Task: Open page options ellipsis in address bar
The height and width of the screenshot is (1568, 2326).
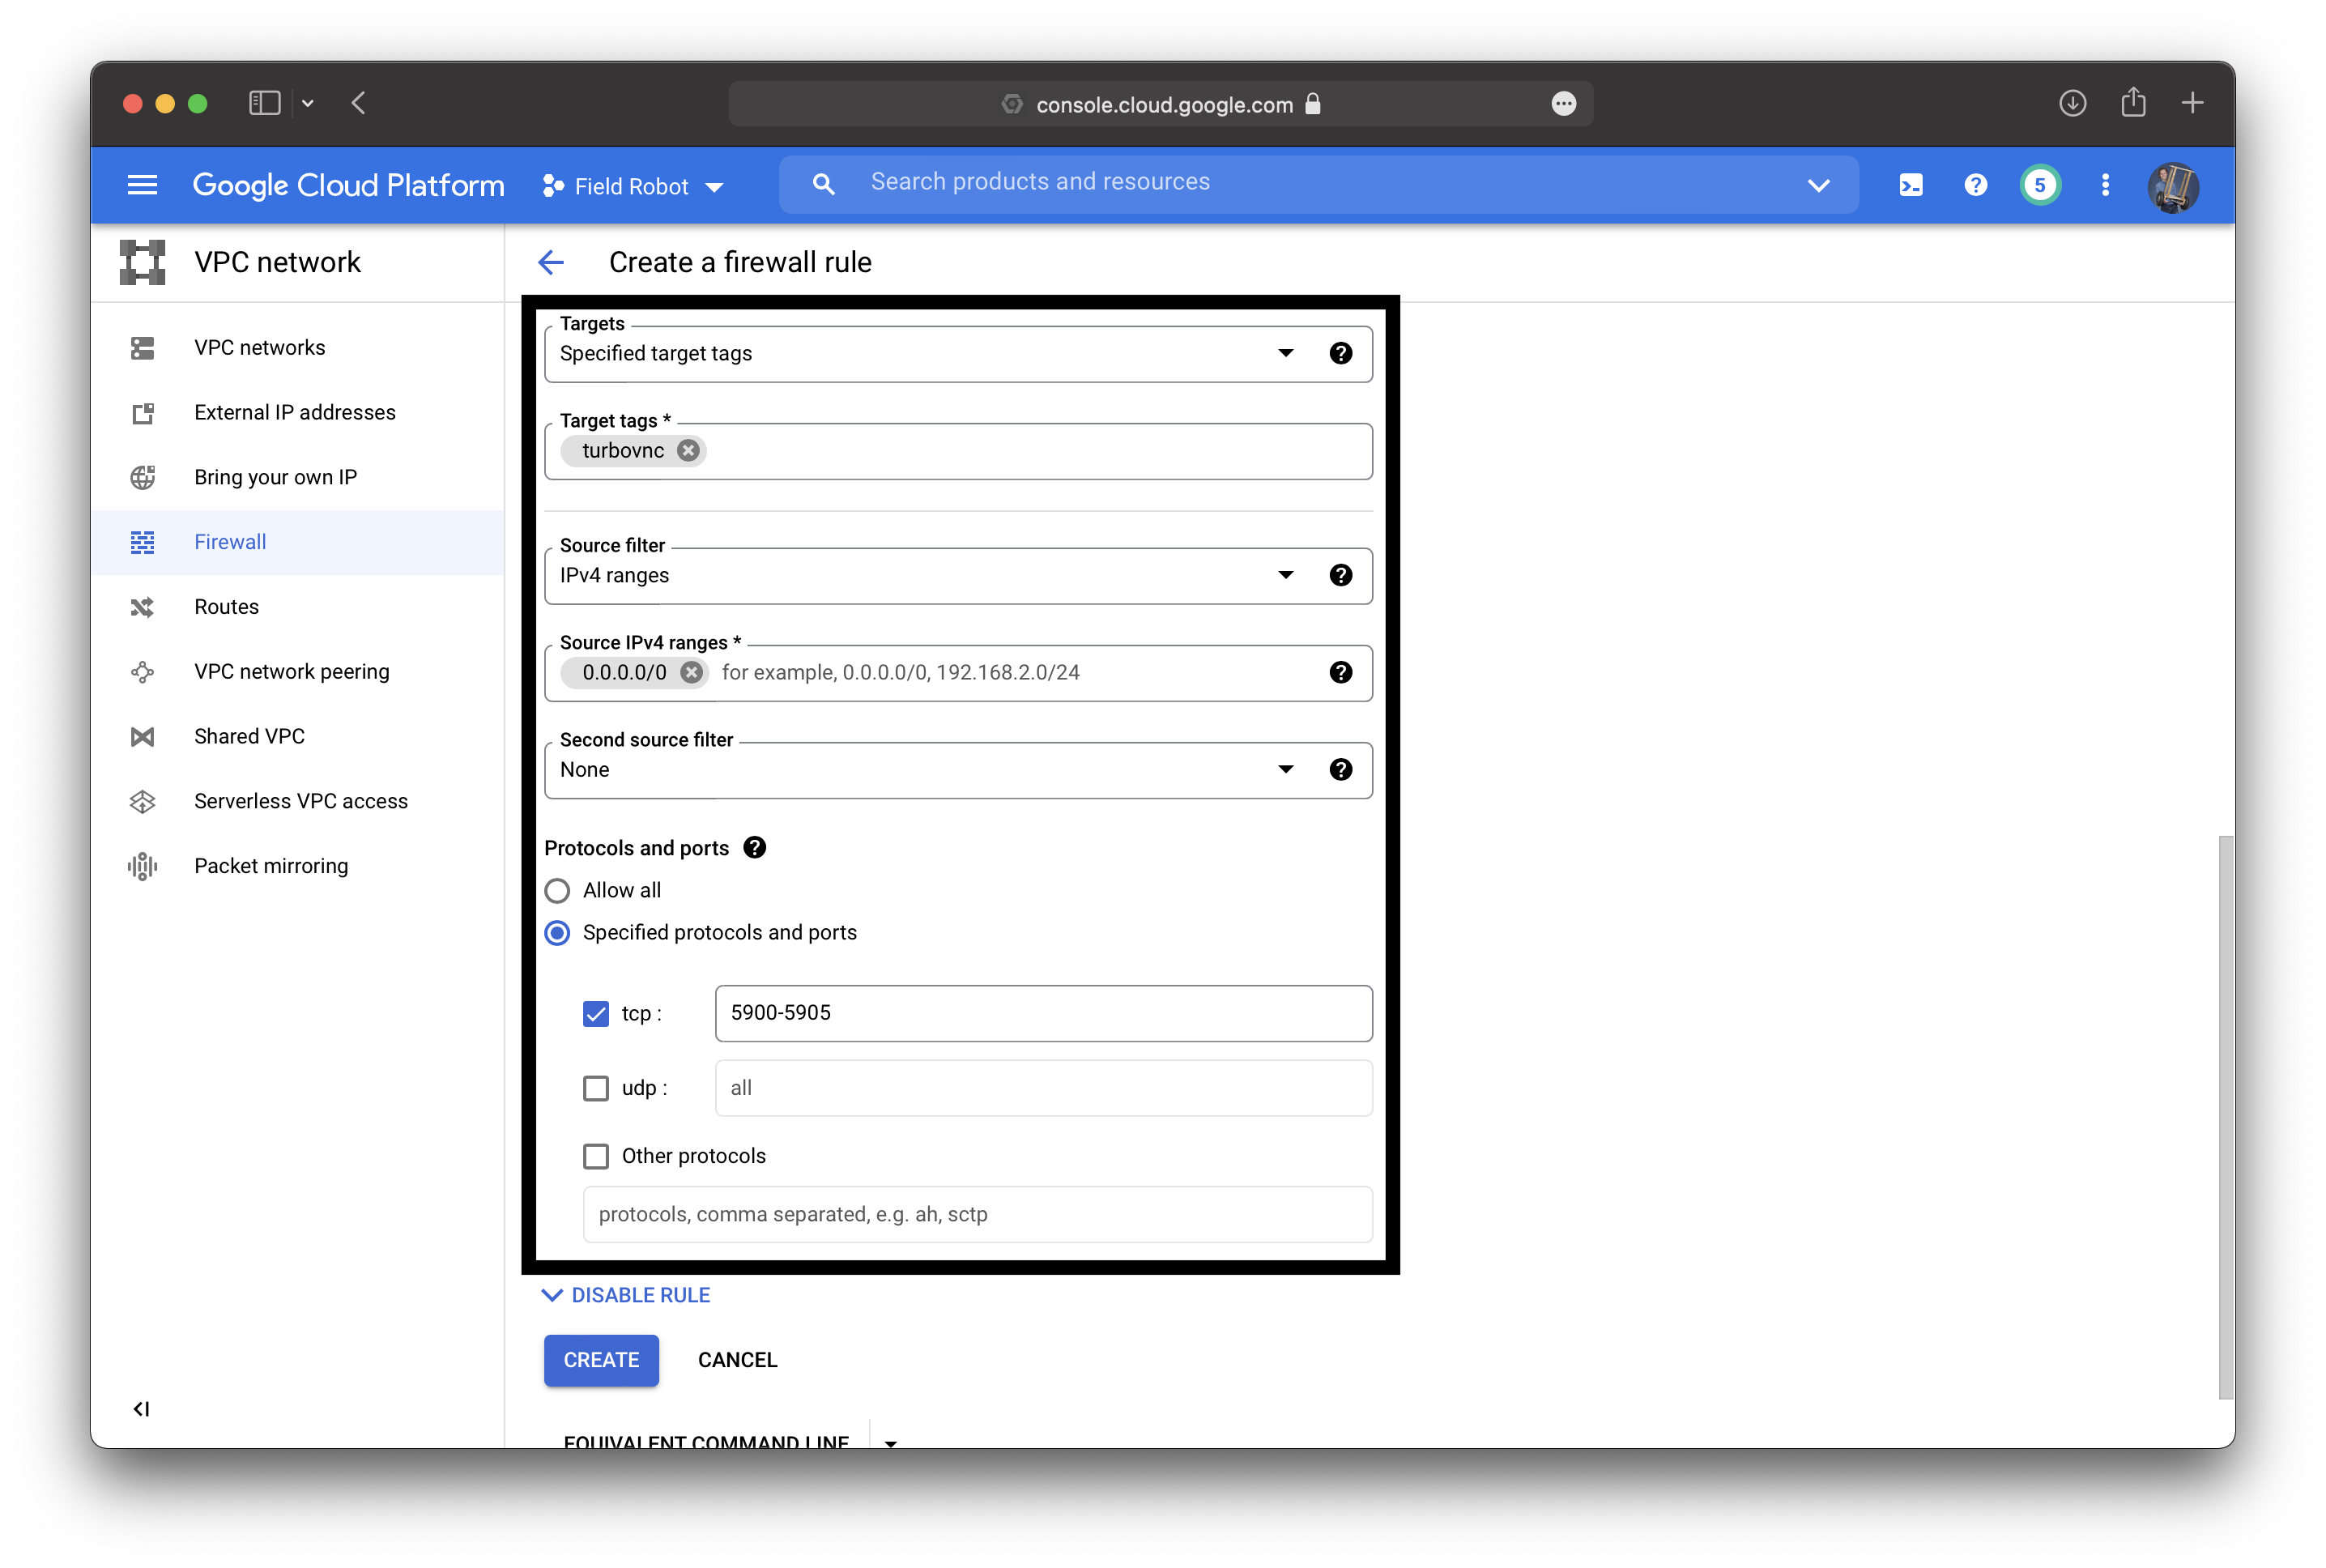Action: (x=1563, y=104)
